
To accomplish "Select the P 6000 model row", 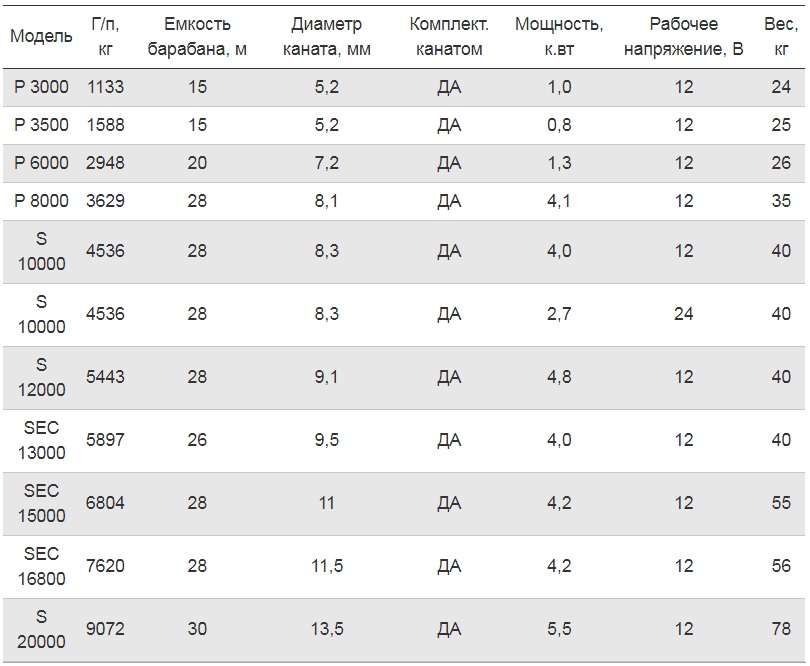I will click(404, 163).
